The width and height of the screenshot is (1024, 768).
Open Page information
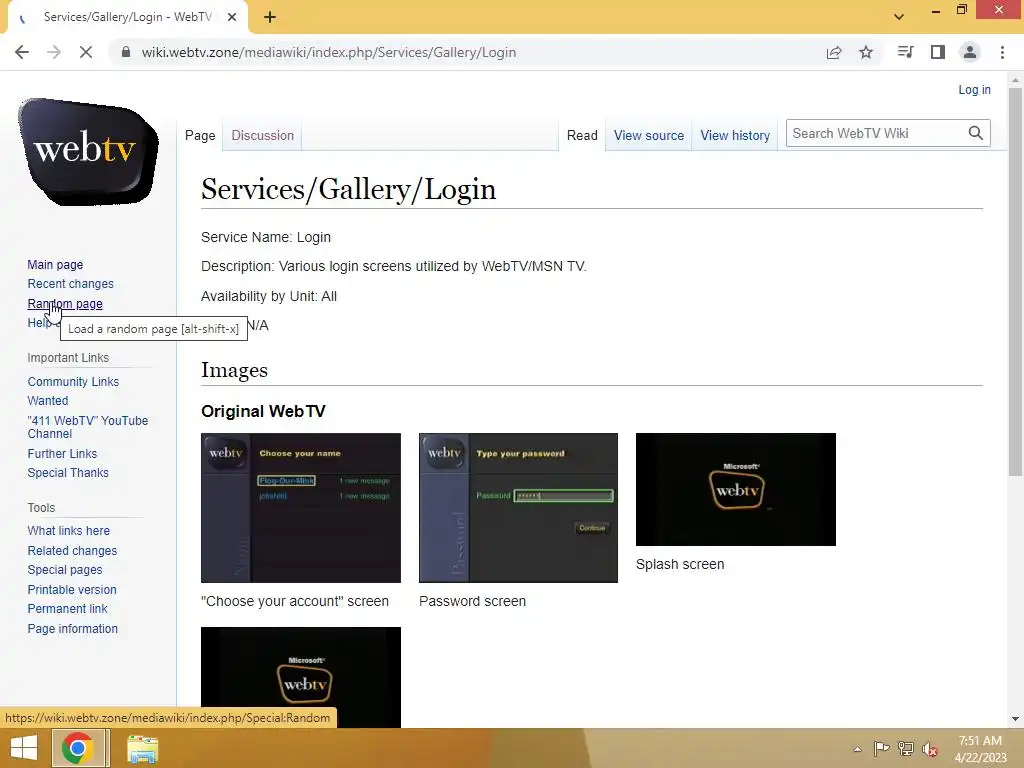click(x=72, y=628)
